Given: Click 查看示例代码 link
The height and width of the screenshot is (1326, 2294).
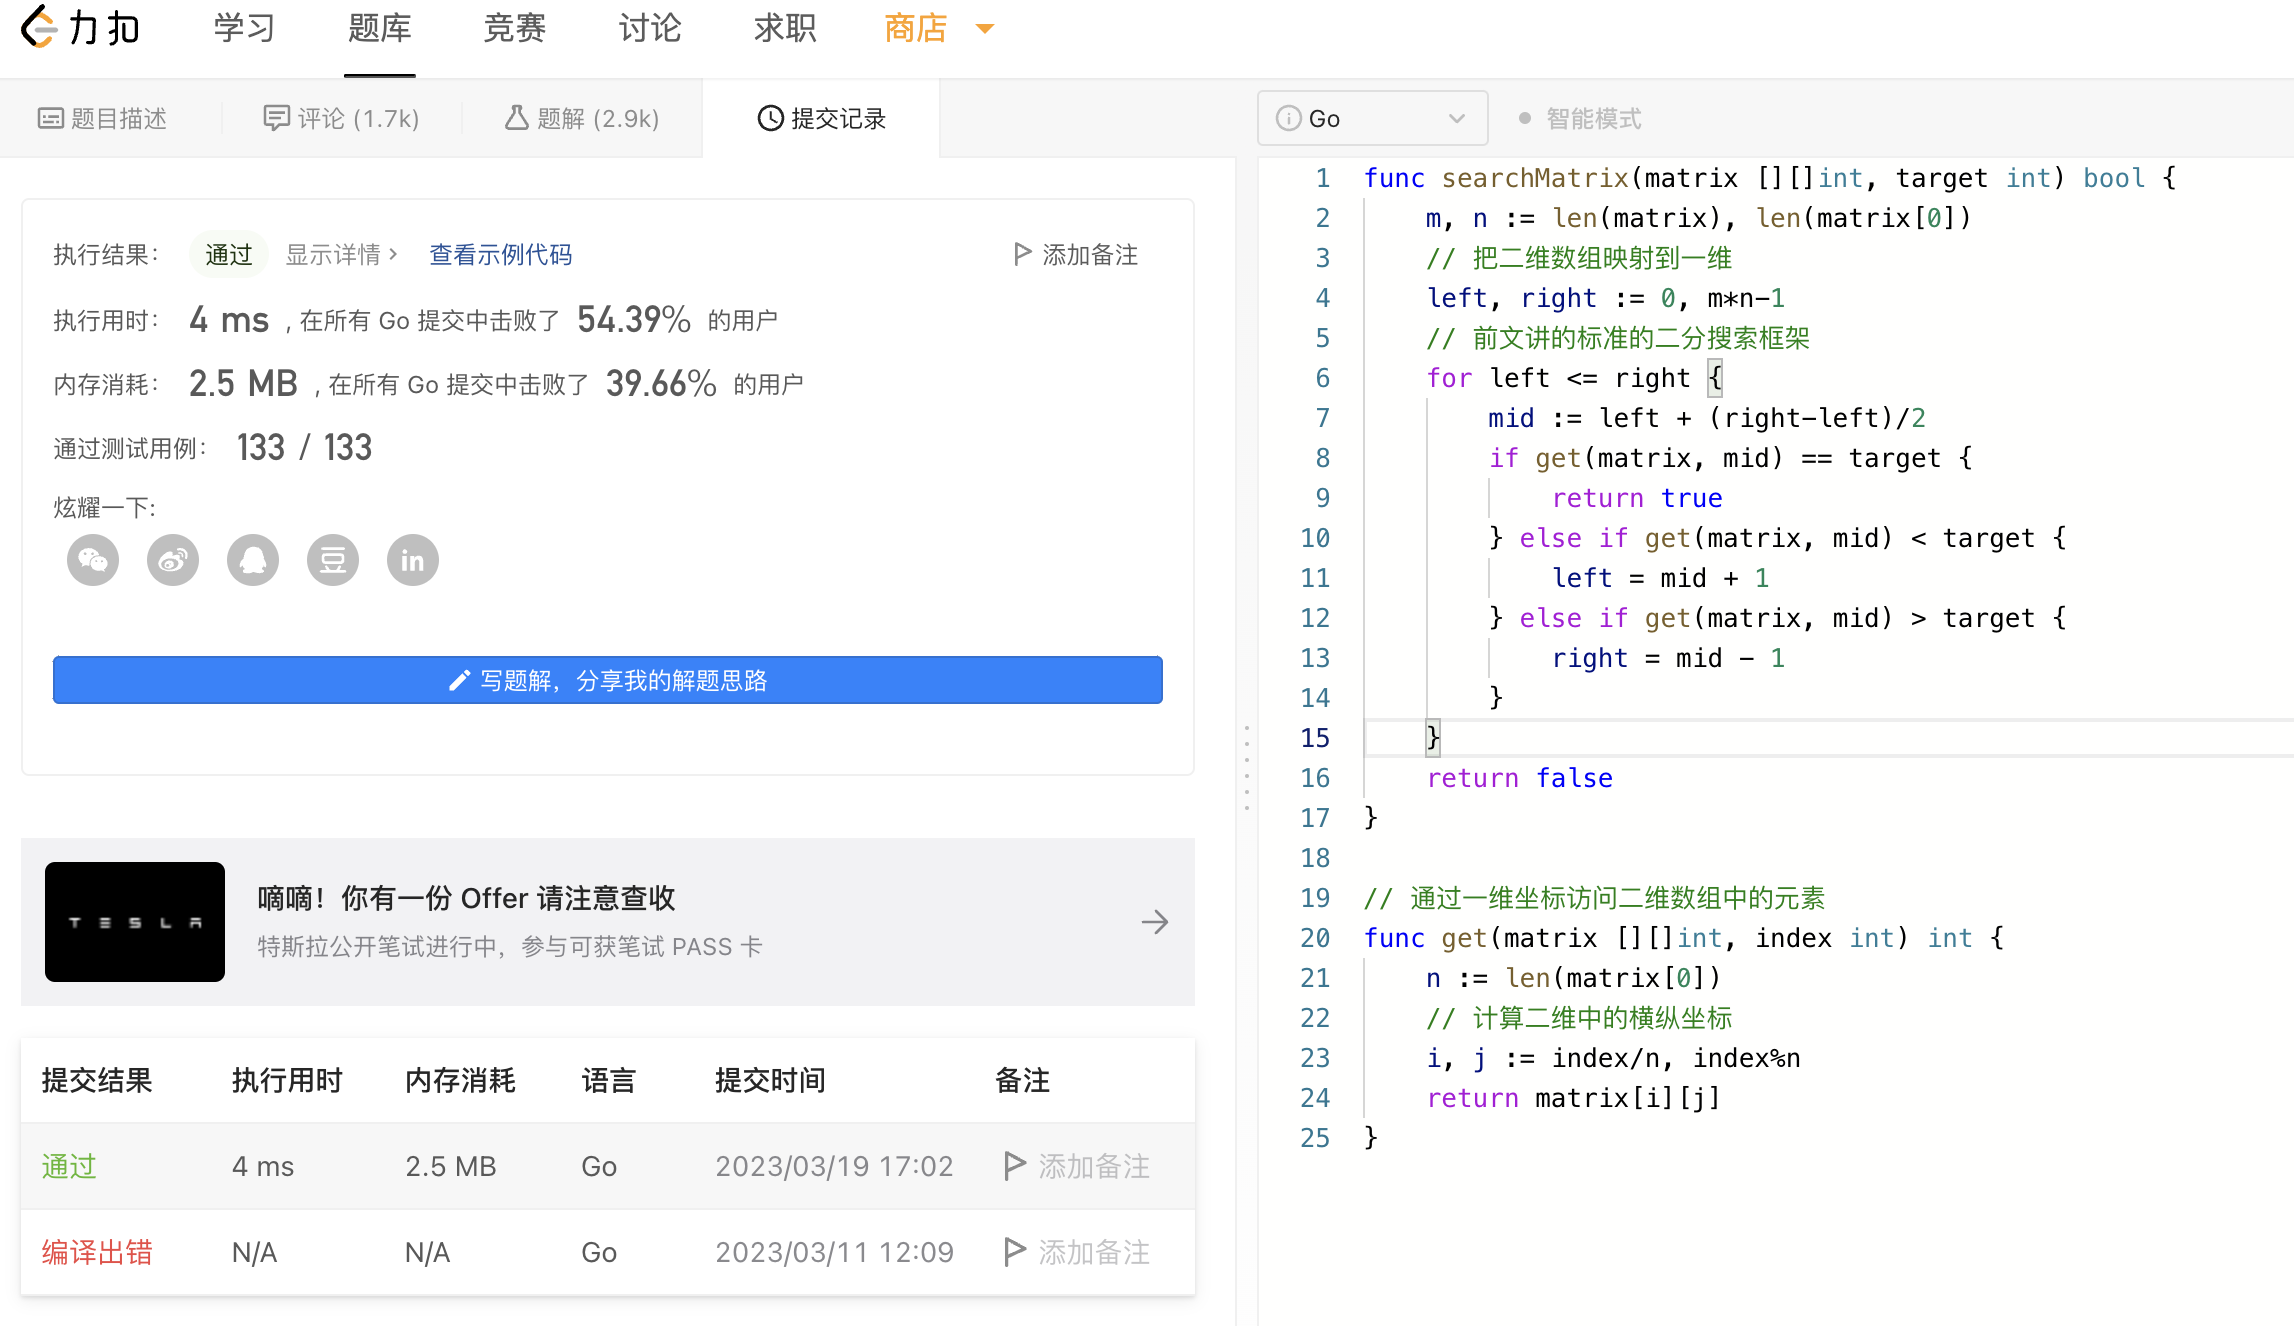Looking at the screenshot, I should (500, 255).
